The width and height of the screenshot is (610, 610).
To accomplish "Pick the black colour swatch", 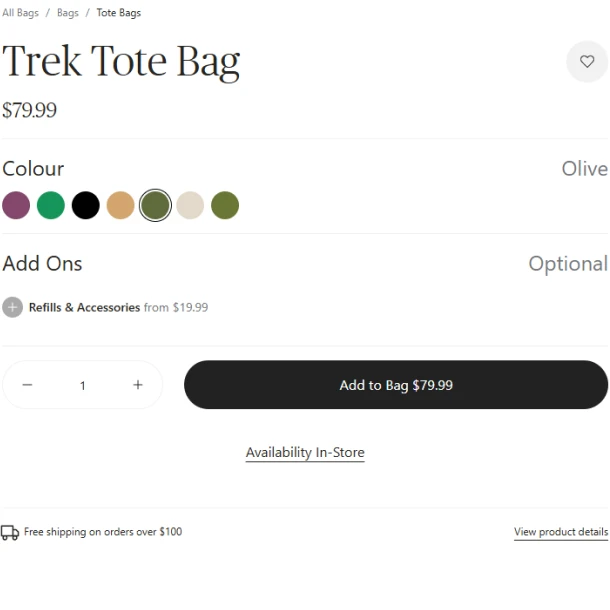I will click(x=86, y=205).
